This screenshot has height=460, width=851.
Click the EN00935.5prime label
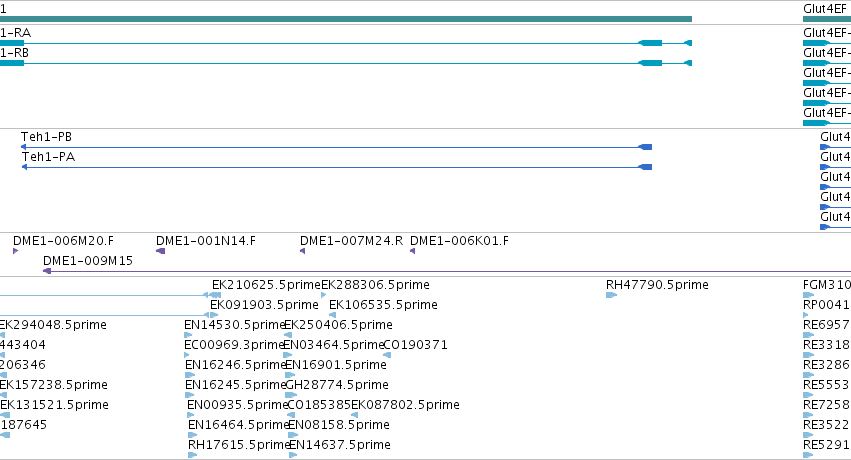[x=237, y=405]
